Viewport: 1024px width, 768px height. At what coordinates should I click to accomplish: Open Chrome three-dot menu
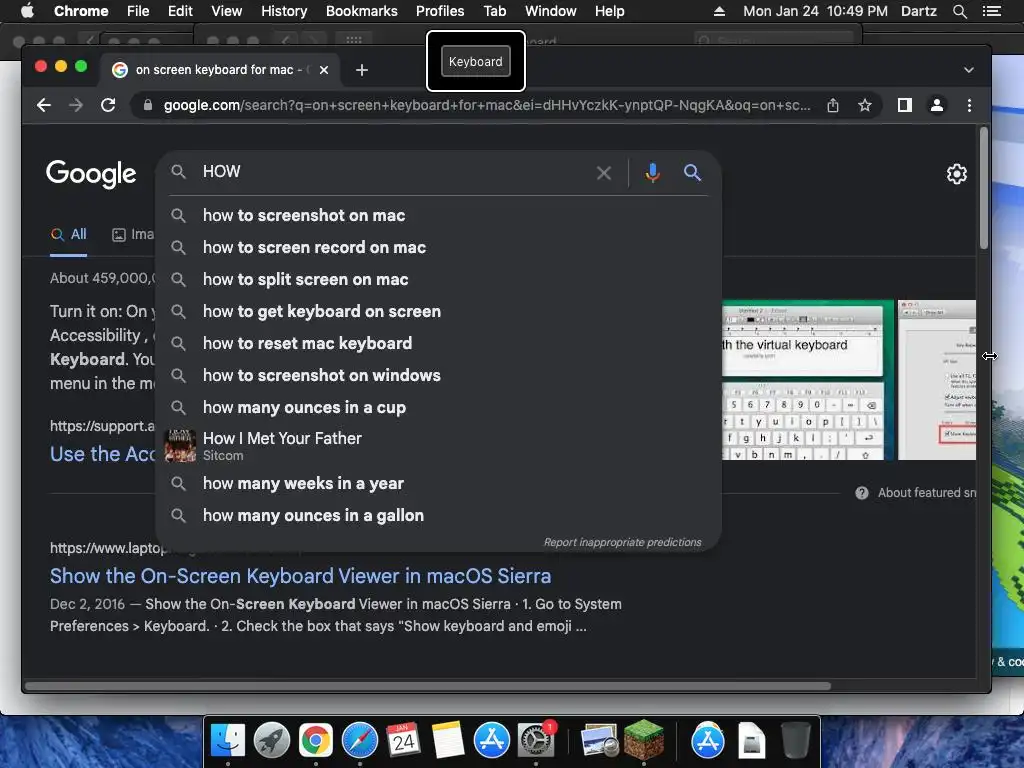pyautogui.click(x=969, y=105)
